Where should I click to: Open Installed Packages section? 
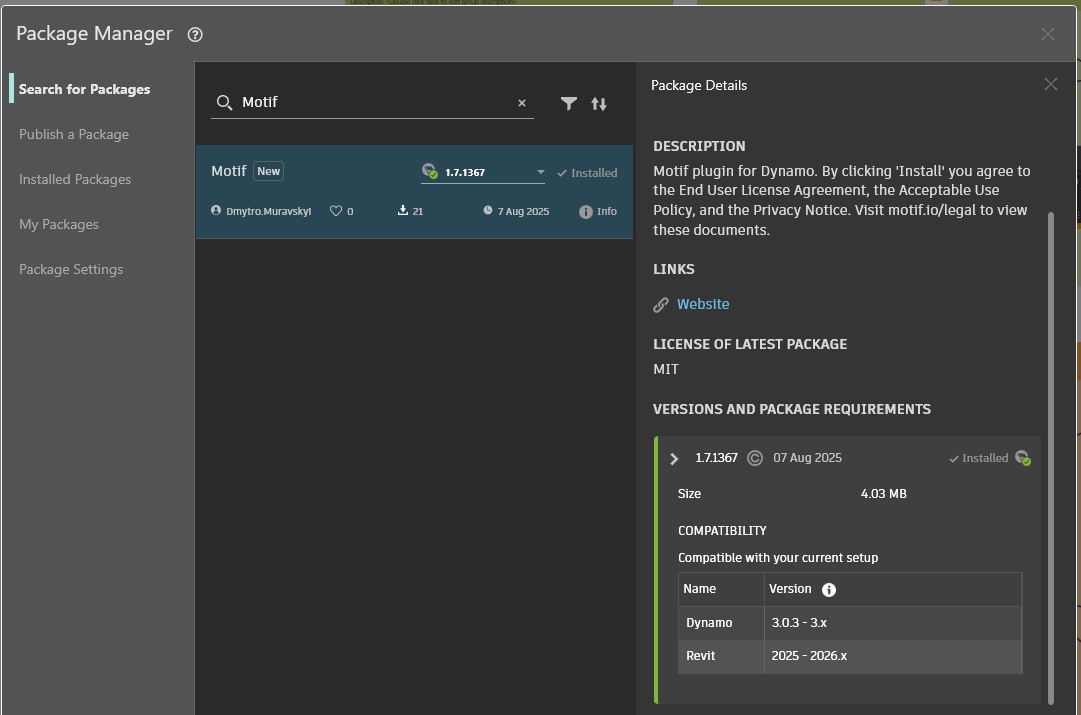(74, 179)
